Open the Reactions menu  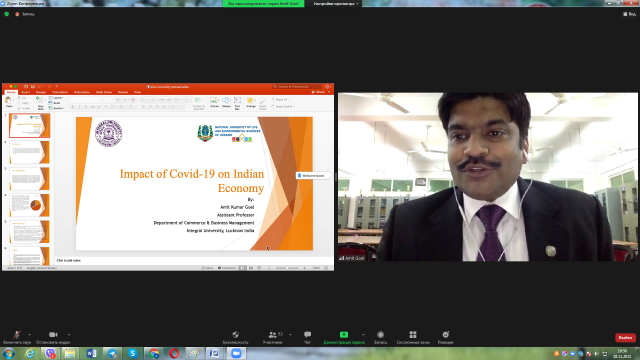[445, 337]
